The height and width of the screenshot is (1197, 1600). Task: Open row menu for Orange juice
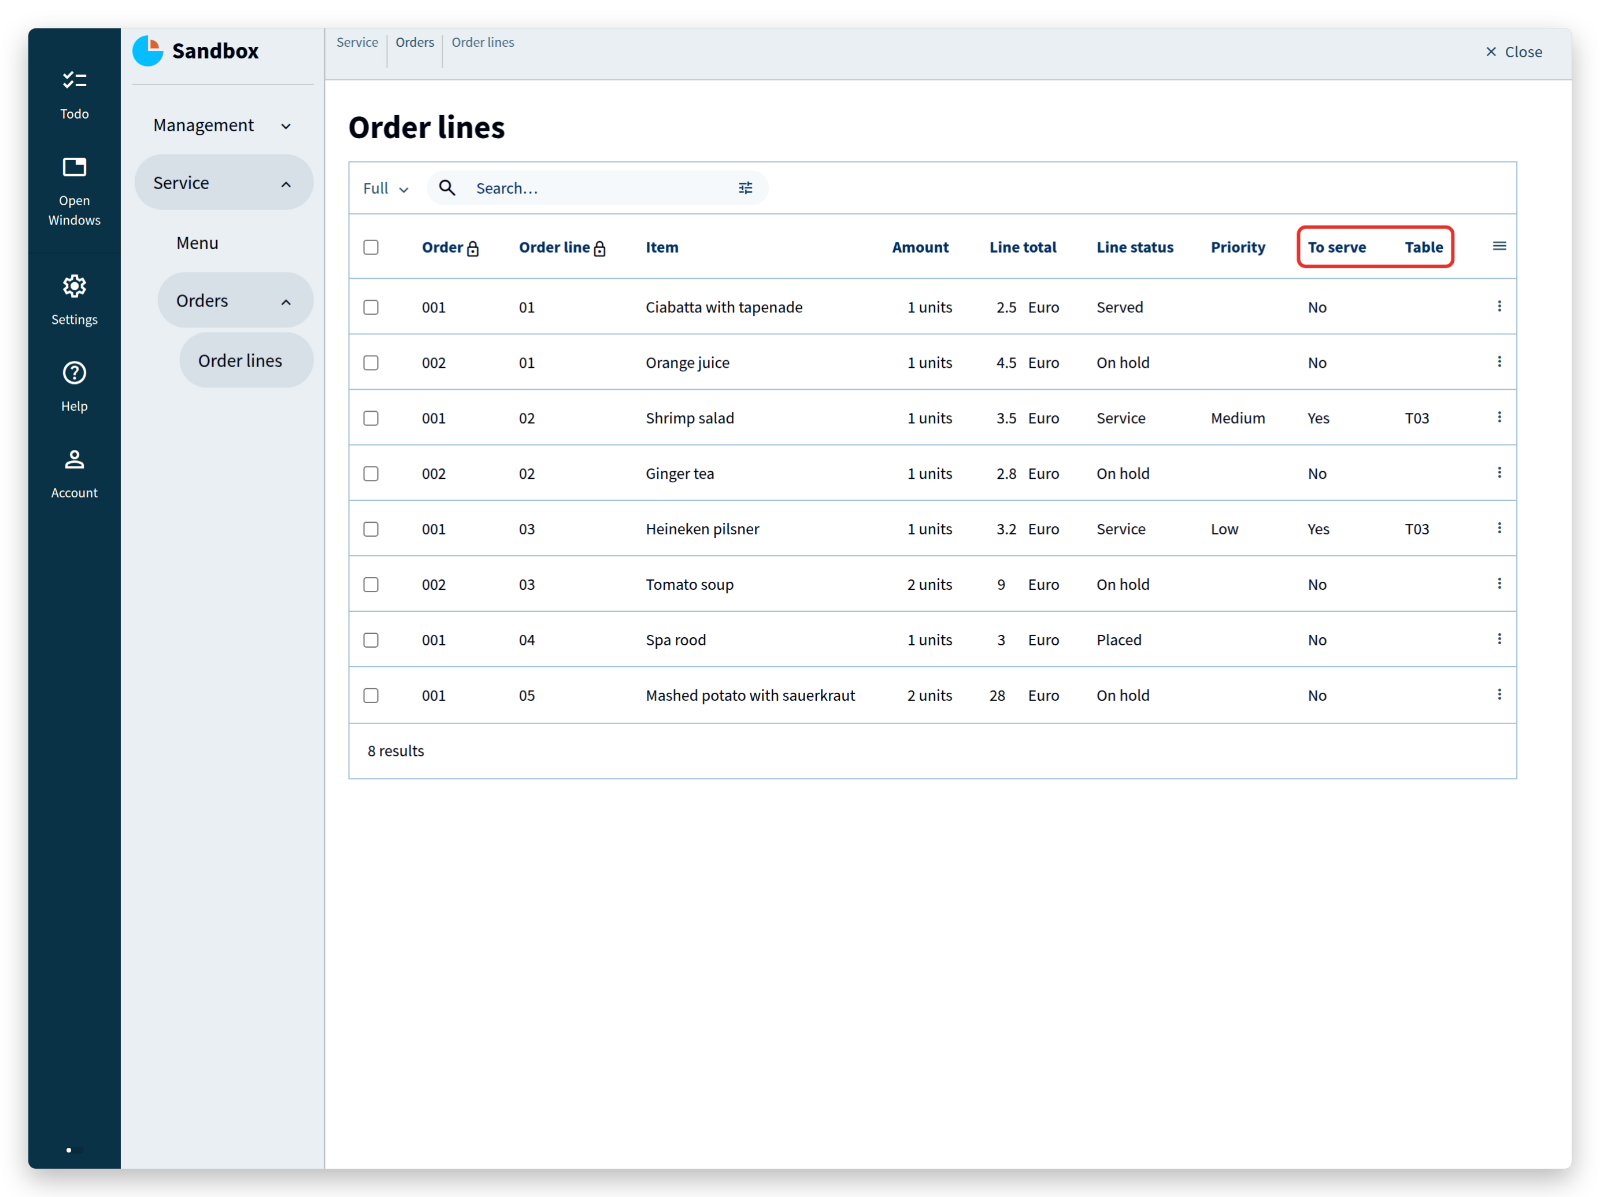pos(1499,362)
